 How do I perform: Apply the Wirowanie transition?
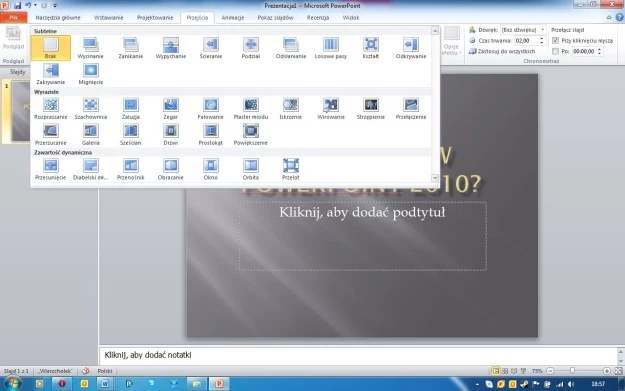click(x=331, y=108)
